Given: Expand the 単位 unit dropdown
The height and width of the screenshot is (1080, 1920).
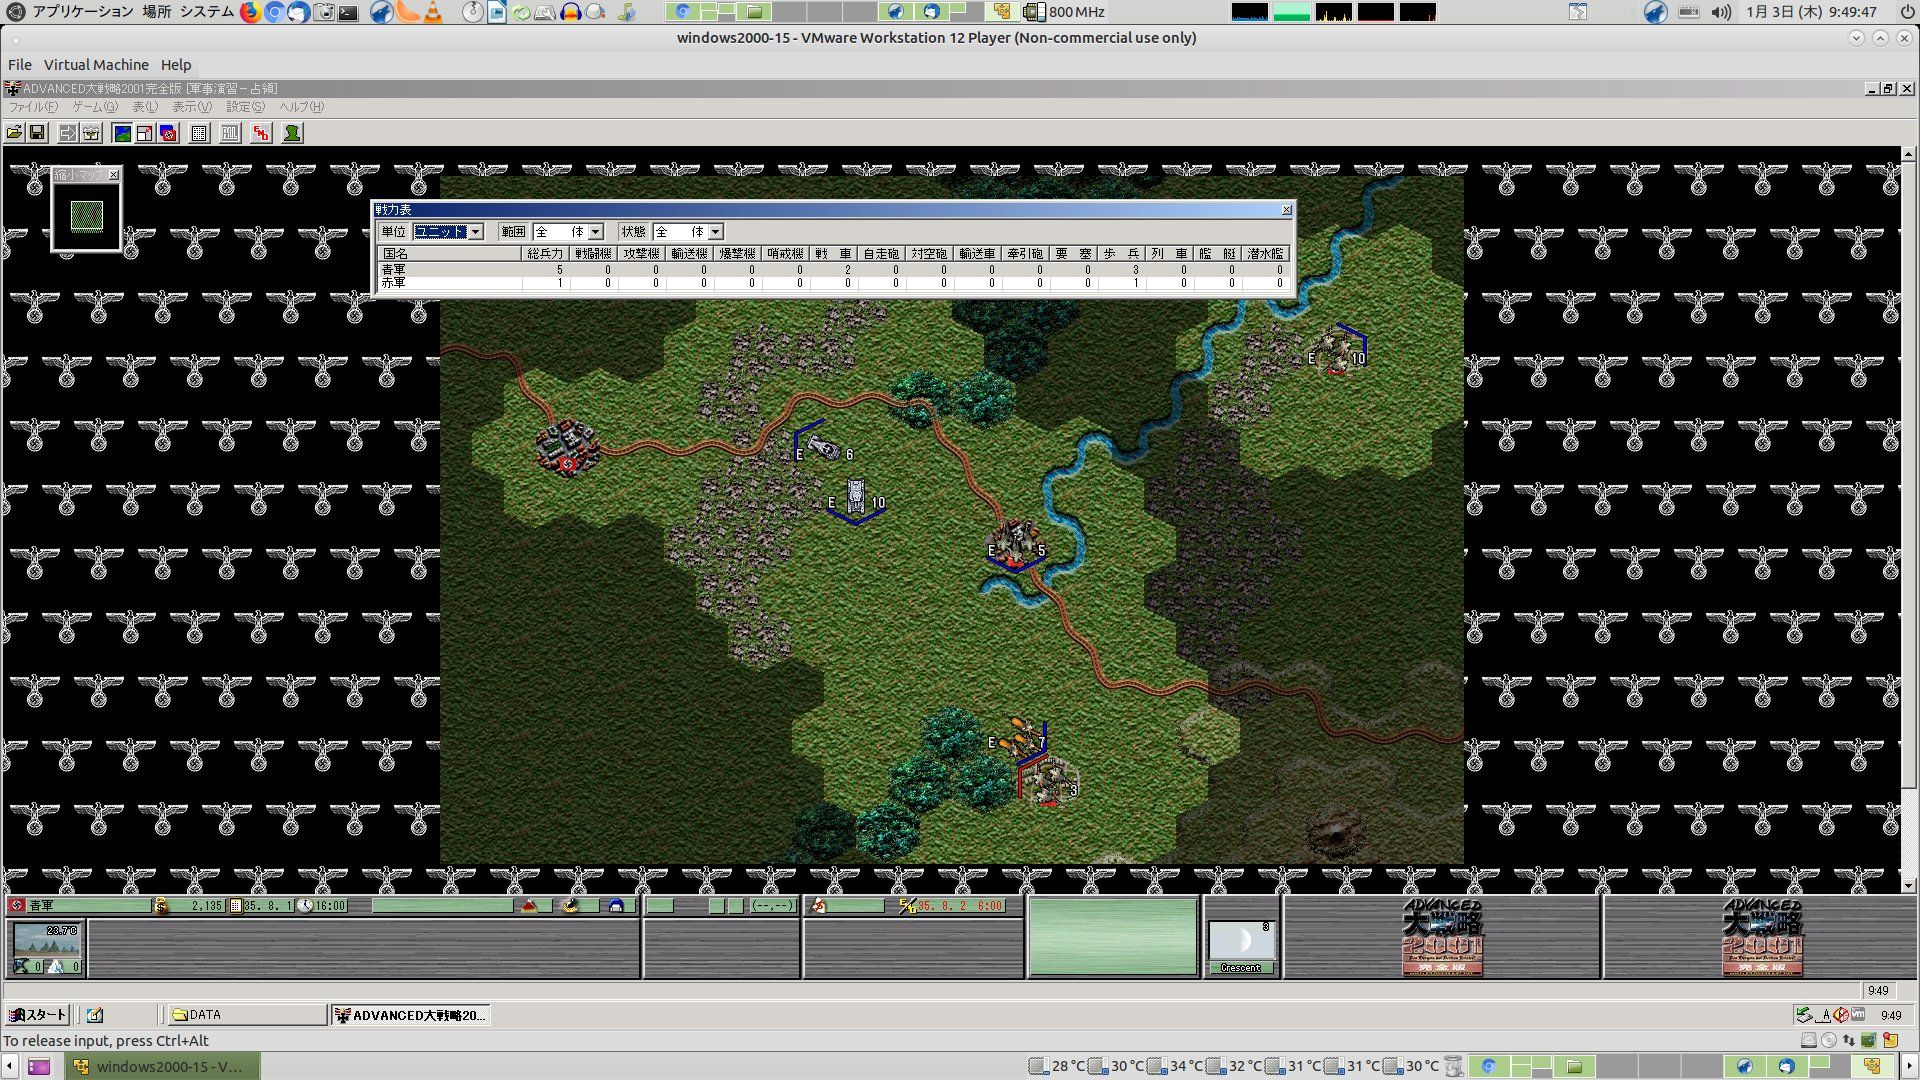Looking at the screenshot, I should coord(476,232).
